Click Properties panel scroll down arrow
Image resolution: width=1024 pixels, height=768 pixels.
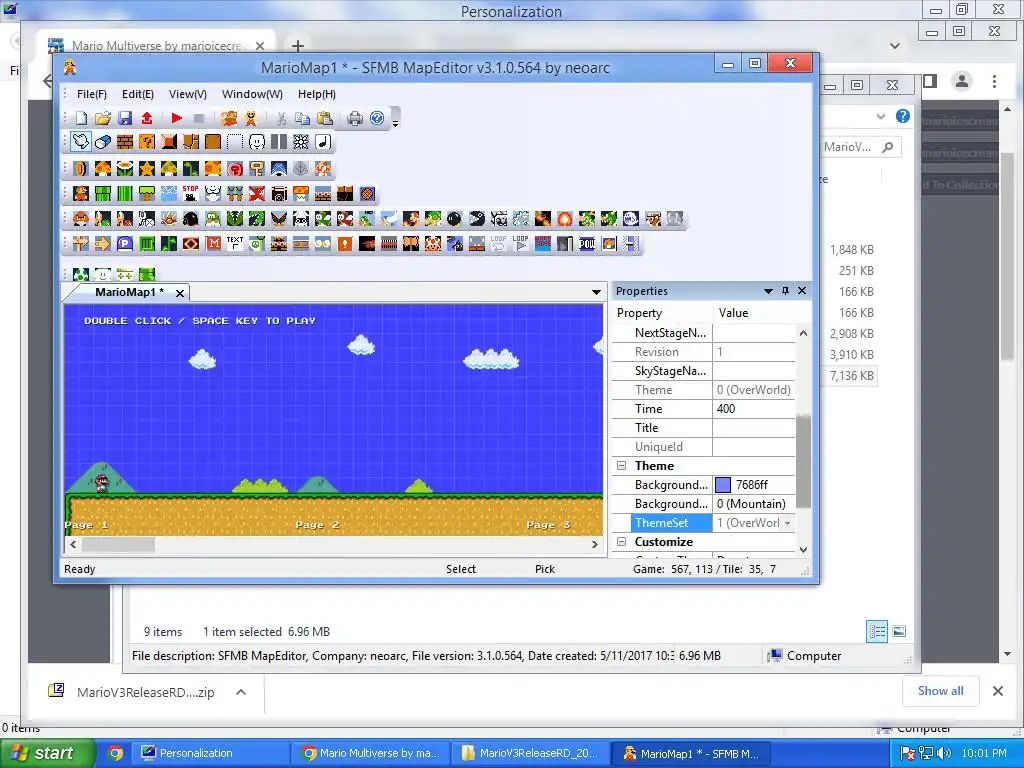click(x=804, y=550)
